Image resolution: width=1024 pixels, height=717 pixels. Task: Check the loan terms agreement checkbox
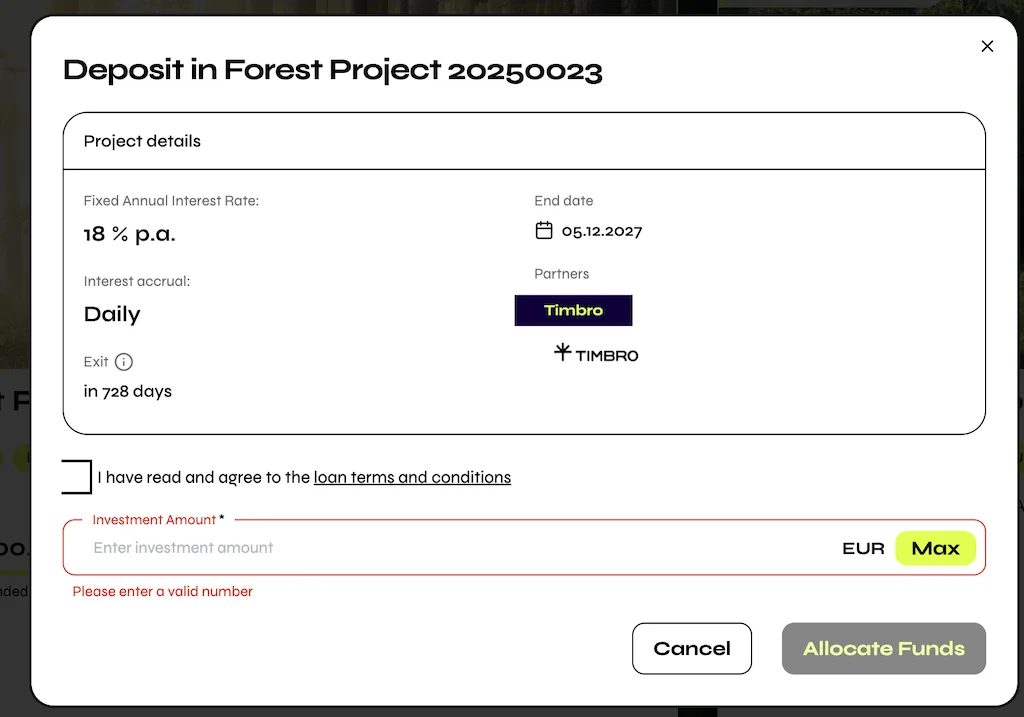pyautogui.click(x=77, y=477)
